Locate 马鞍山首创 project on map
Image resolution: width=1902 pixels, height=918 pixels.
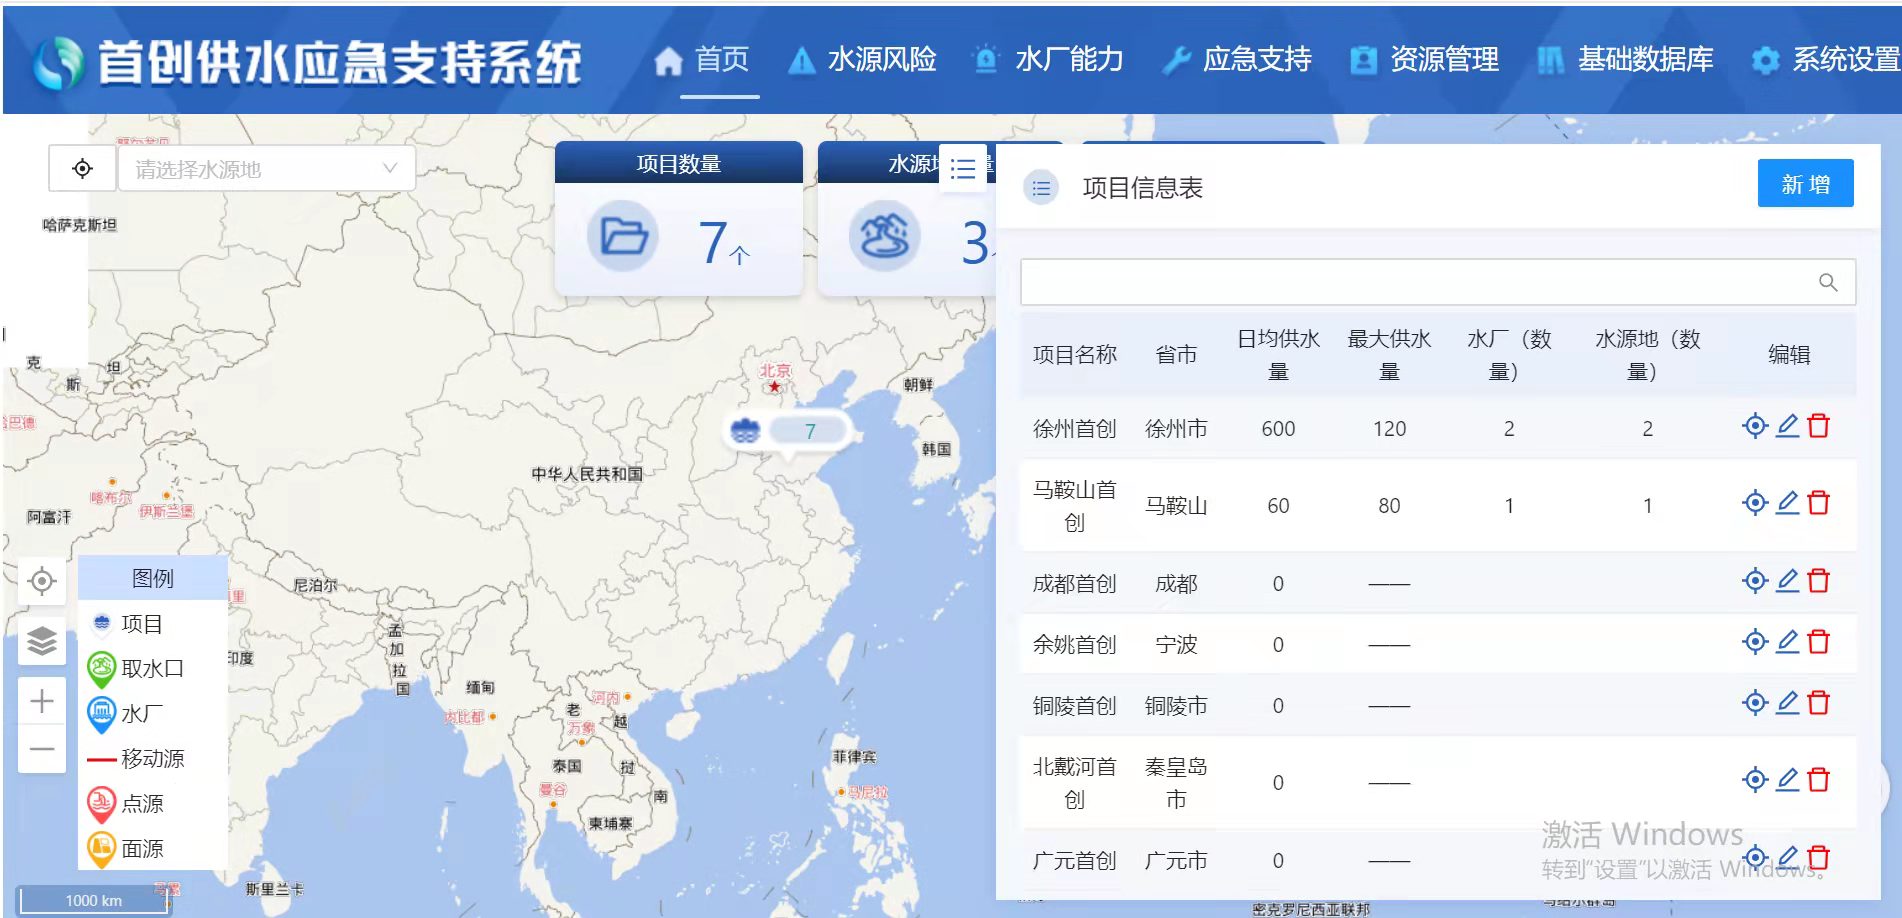pyautogui.click(x=1754, y=503)
